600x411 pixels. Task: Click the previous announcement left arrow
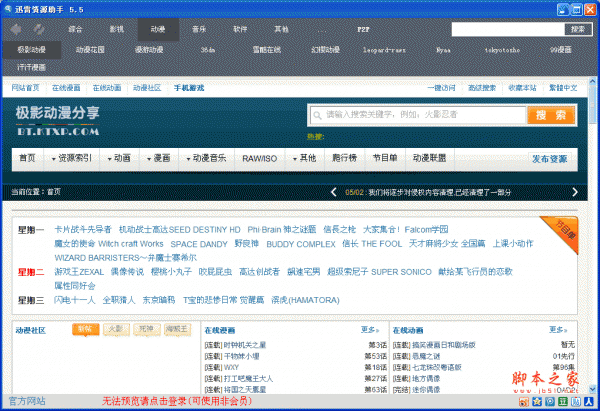pyautogui.click(x=334, y=192)
